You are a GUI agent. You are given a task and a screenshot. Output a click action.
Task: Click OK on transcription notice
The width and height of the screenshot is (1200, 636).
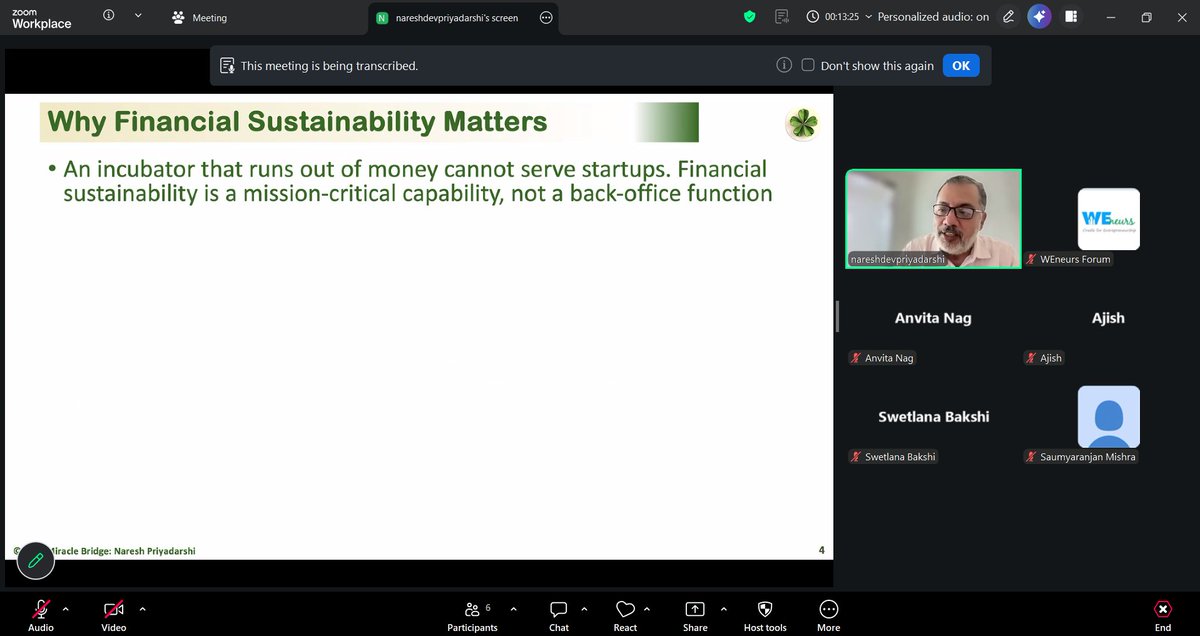coord(961,65)
